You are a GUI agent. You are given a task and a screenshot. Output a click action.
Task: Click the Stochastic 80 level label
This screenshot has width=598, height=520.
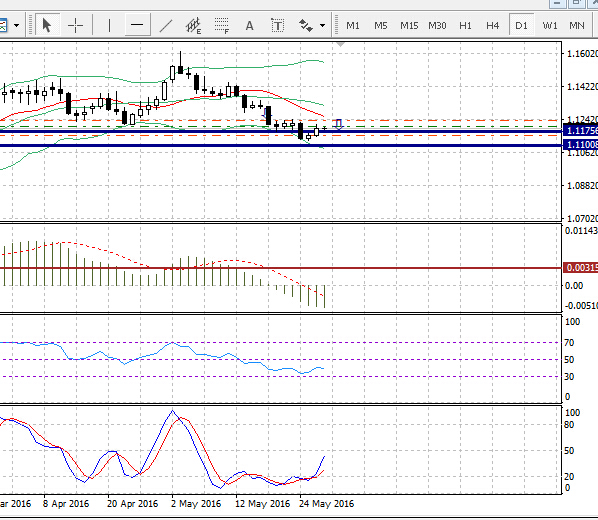click(x=569, y=425)
